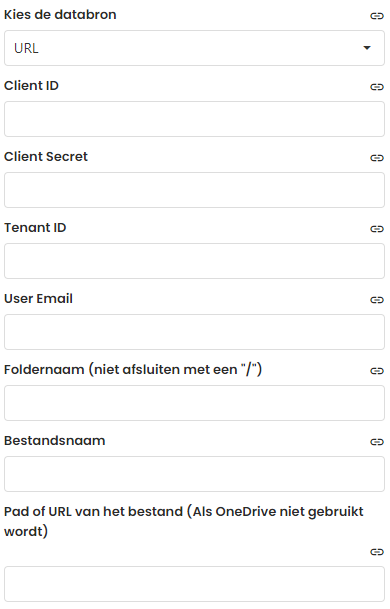Screen dimensions: 390x609
Task: Focus the Client Secret input field
Action: (x=194, y=190)
